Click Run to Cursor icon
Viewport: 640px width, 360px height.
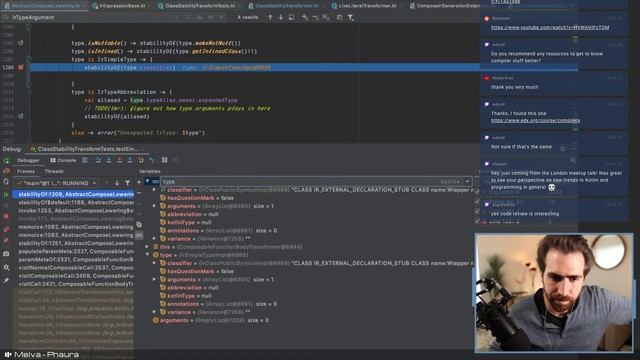point(151,160)
